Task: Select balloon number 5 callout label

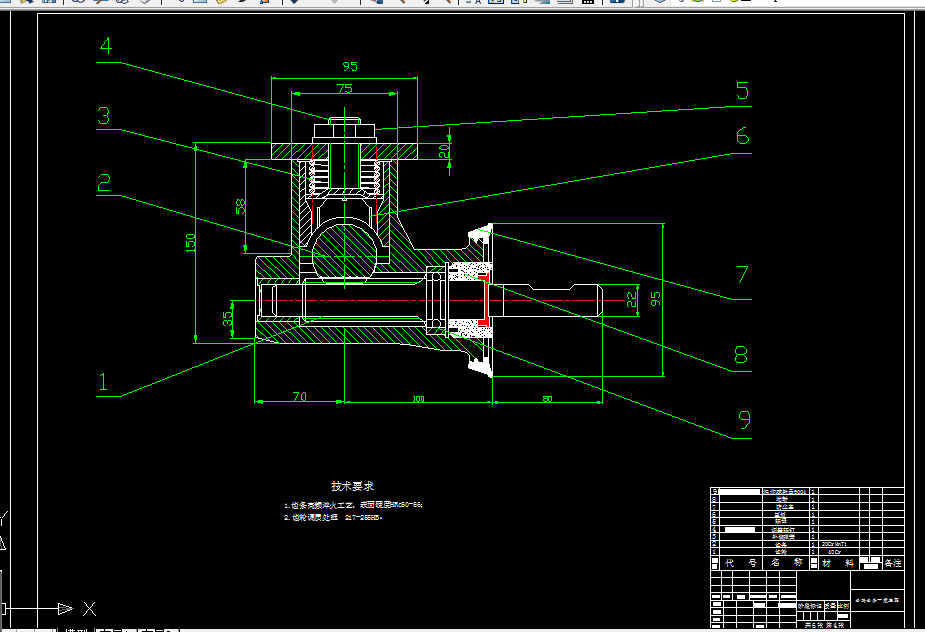Action: click(x=742, y=91)
